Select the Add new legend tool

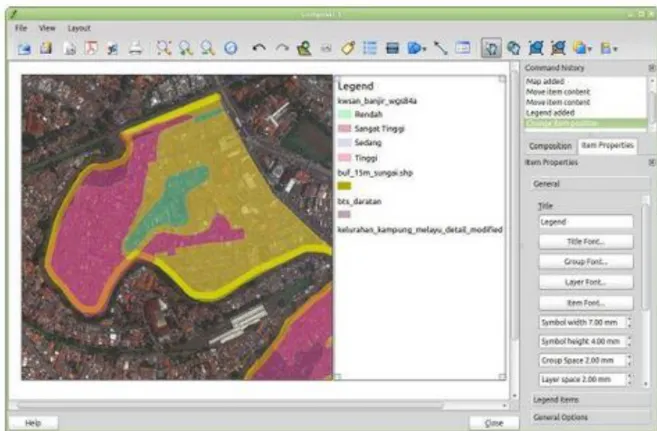pyautogui.click(x=370, y=48)
